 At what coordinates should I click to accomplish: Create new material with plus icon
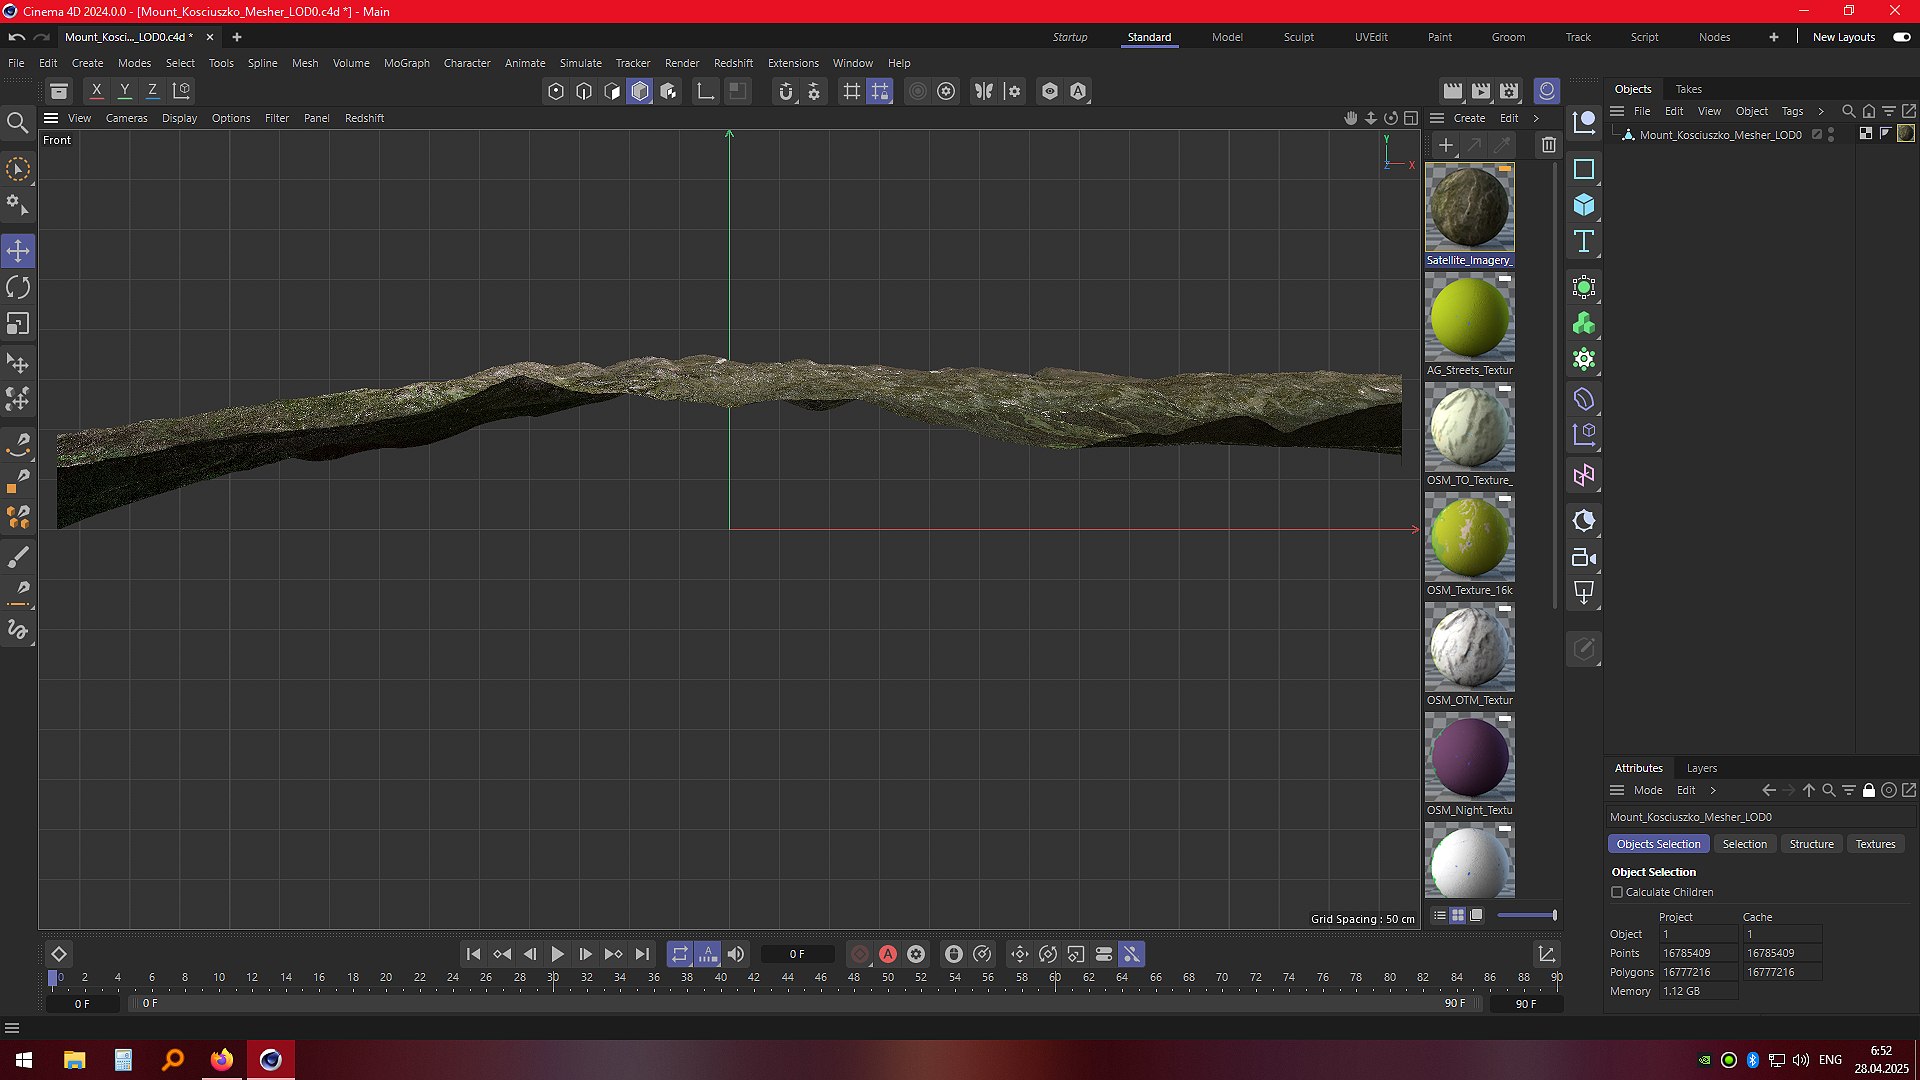pyautogui.click(x=1445, y=145)
